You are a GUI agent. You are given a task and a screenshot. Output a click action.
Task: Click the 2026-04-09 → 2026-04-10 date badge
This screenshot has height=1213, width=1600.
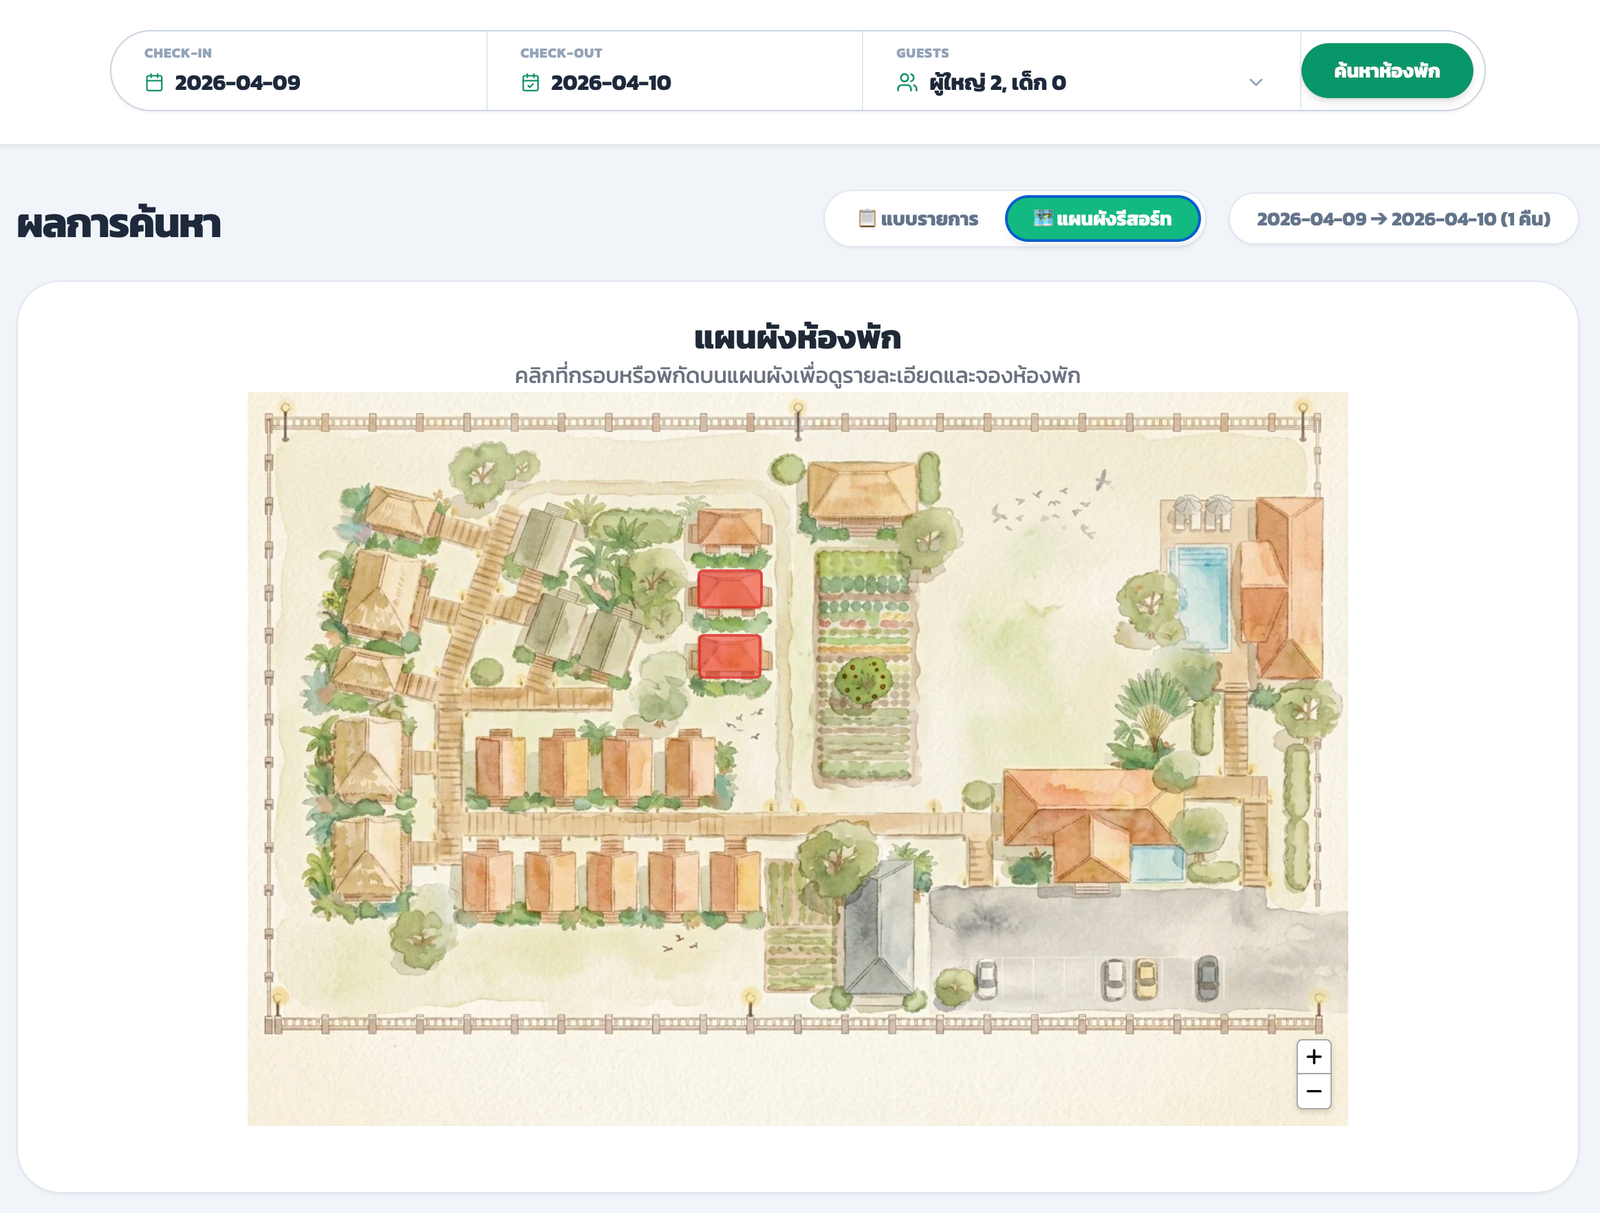1403,219
